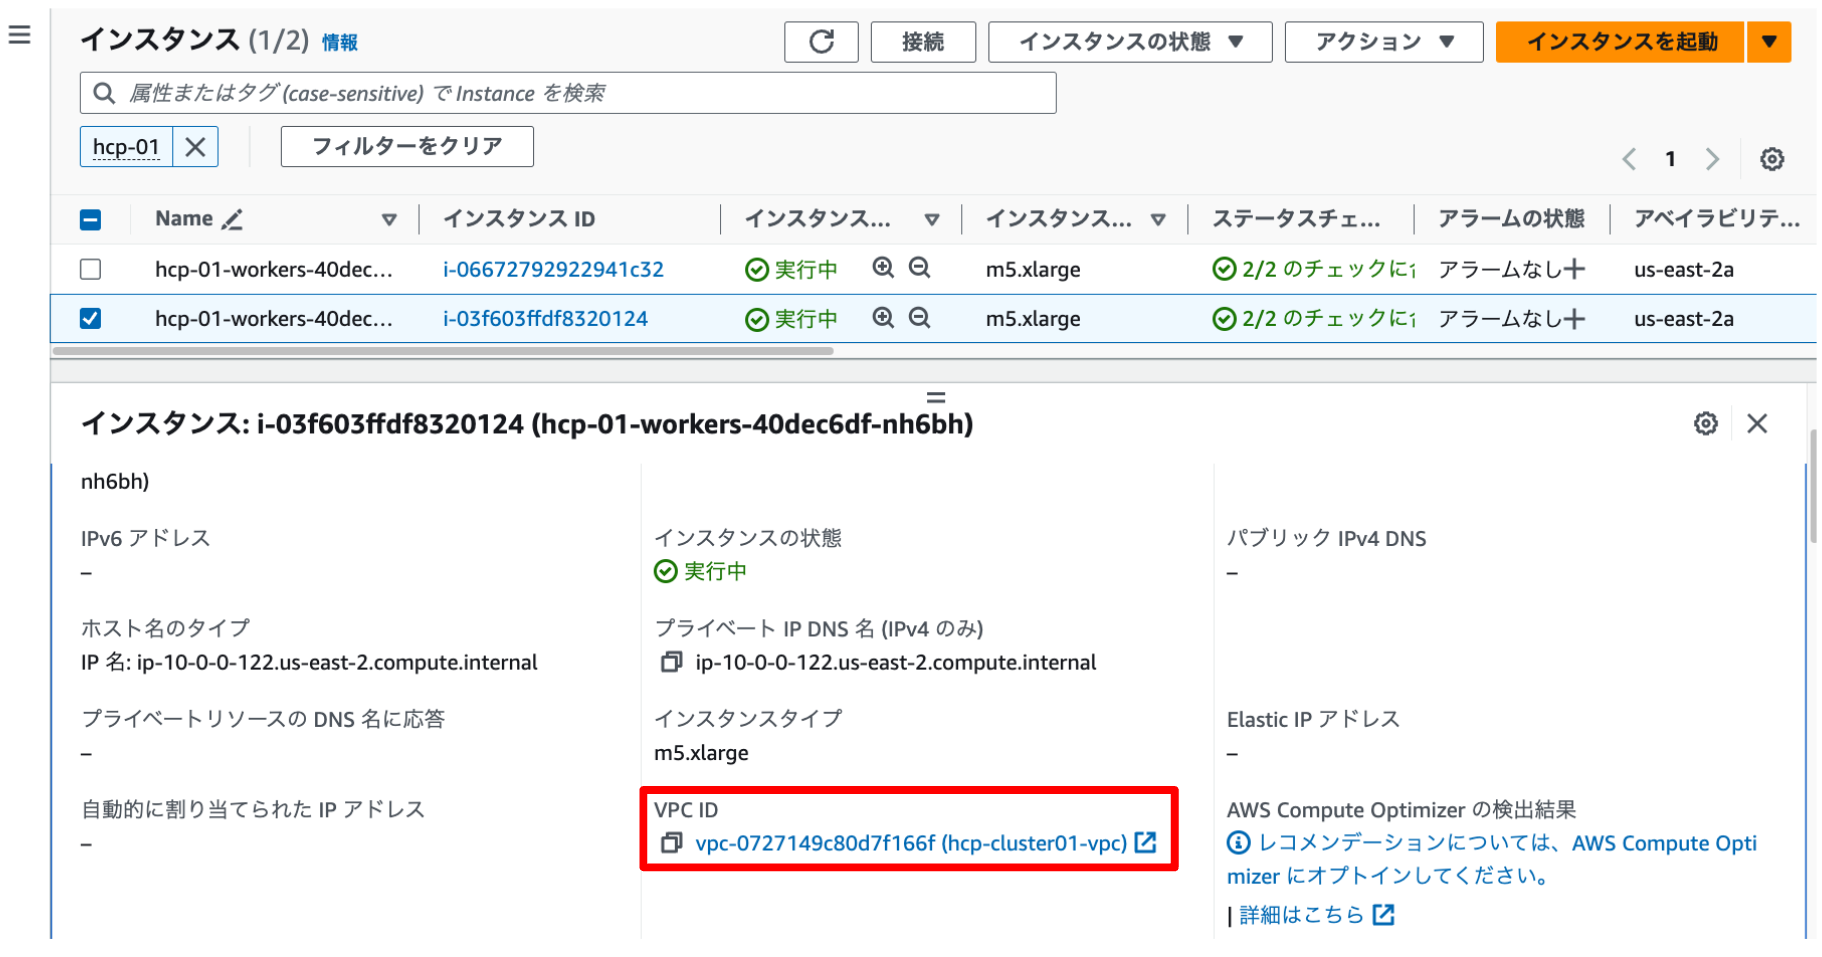Toggle the select-all instances checkbox
The width and height of the screenshot is (1822, 957).
coord(90,220)
